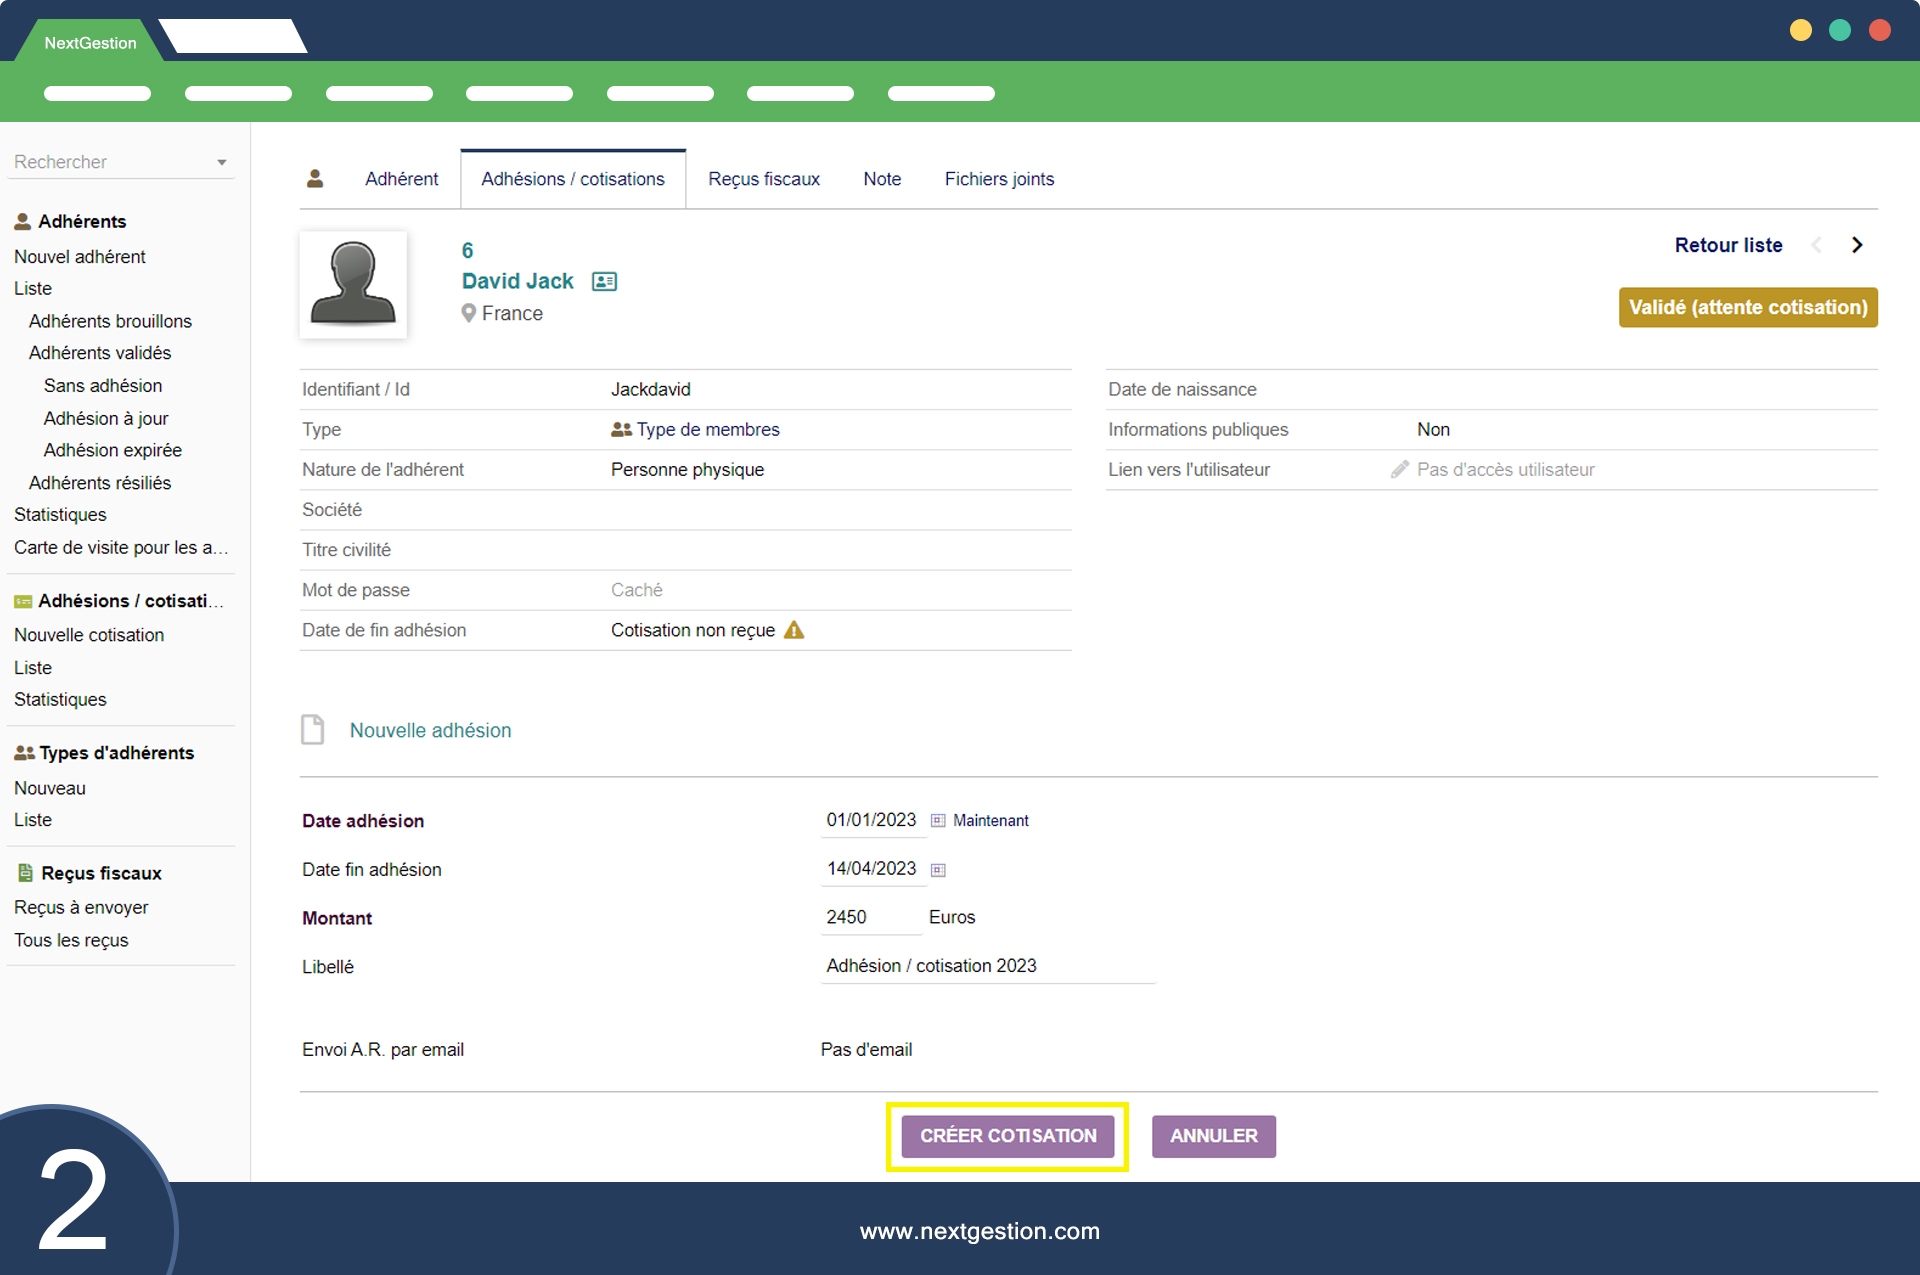The image size is (1920, 1275).
Task: Click the warning icon next to Cotisation non reçue
Action: [794, 630]
